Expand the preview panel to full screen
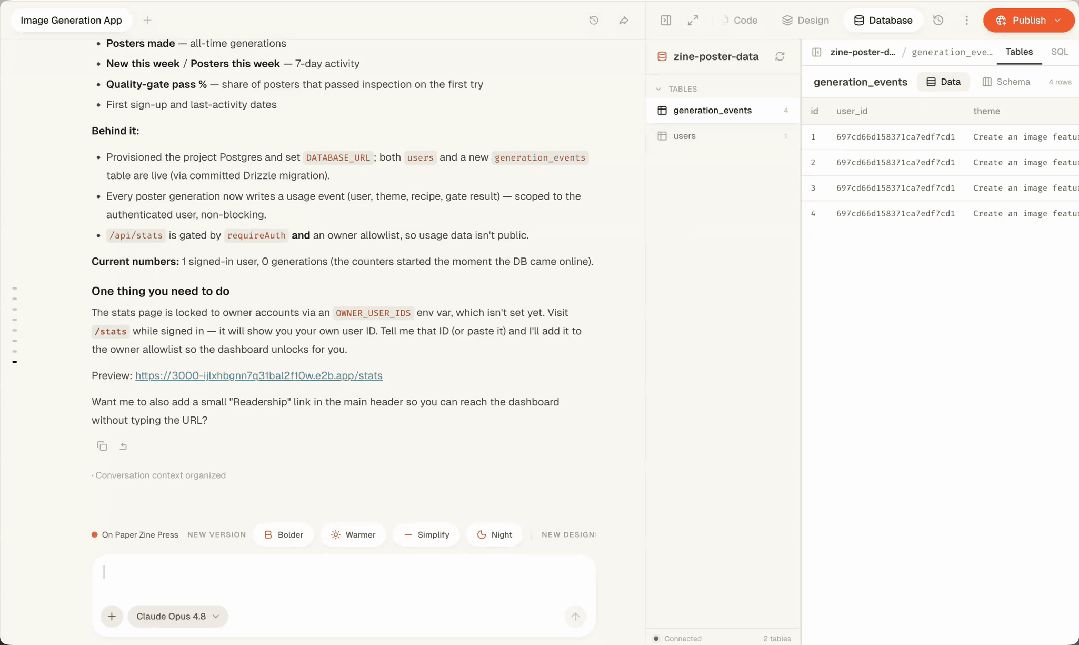This screenshot has width=1079, height=645. 693,21
